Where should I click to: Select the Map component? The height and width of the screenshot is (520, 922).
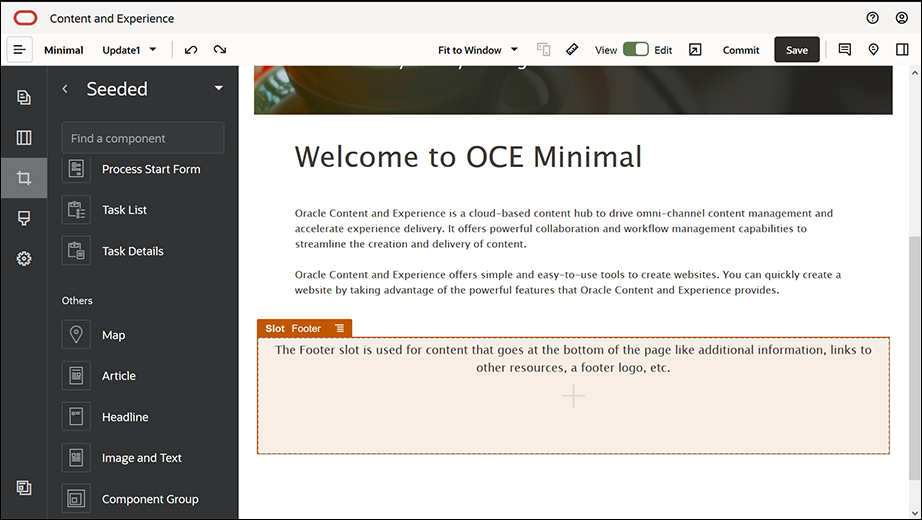(113, 335)
